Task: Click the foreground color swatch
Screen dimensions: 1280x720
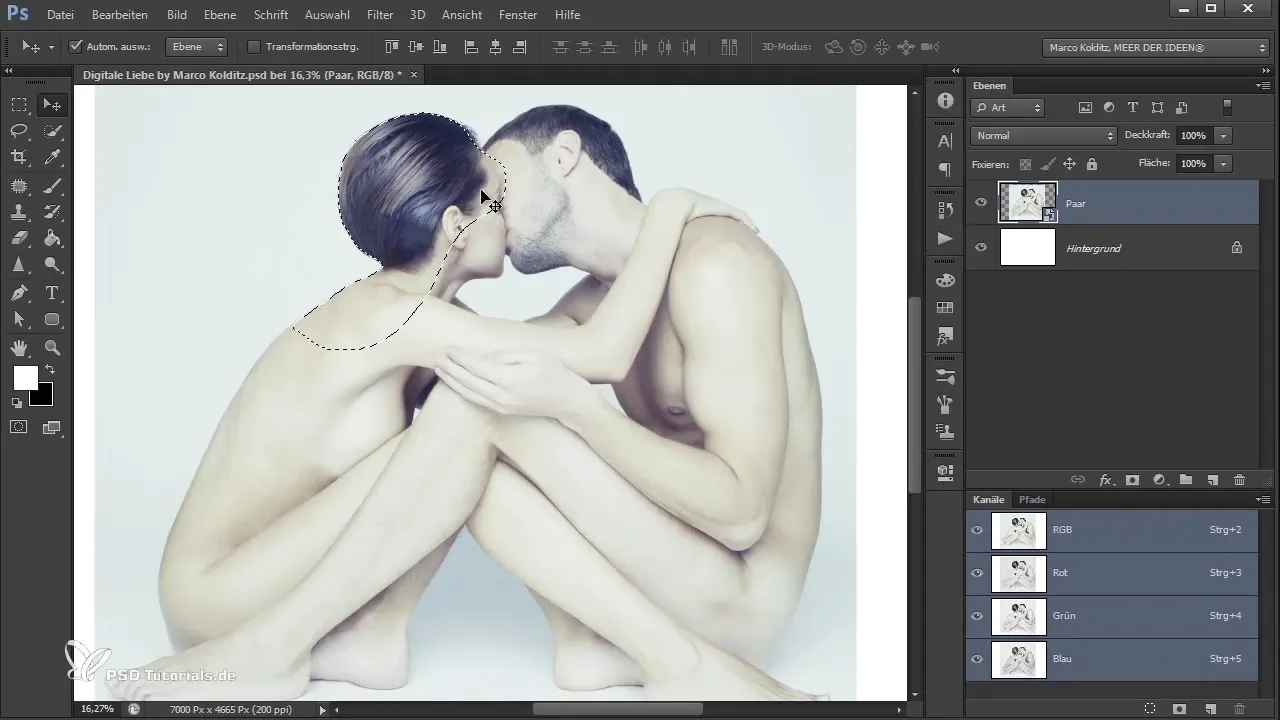Action: 25,377
